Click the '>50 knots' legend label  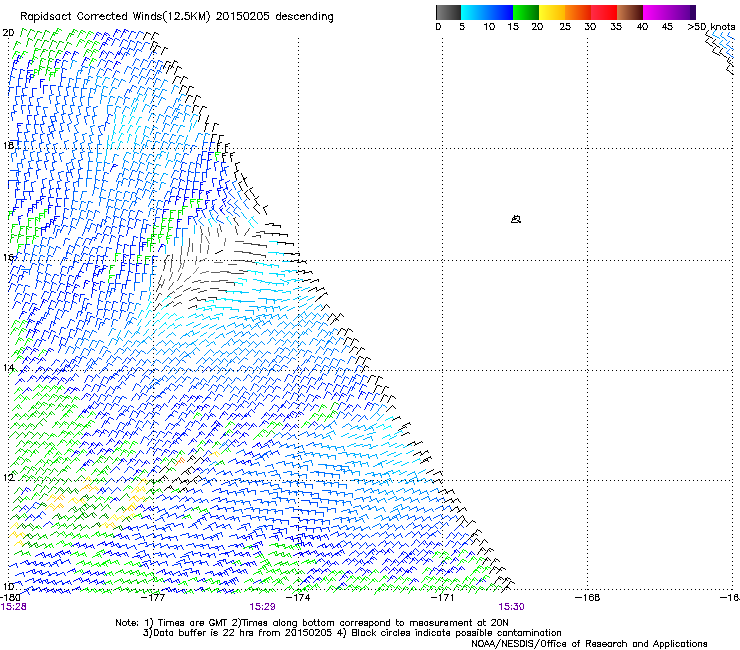(x=711, y=27)
